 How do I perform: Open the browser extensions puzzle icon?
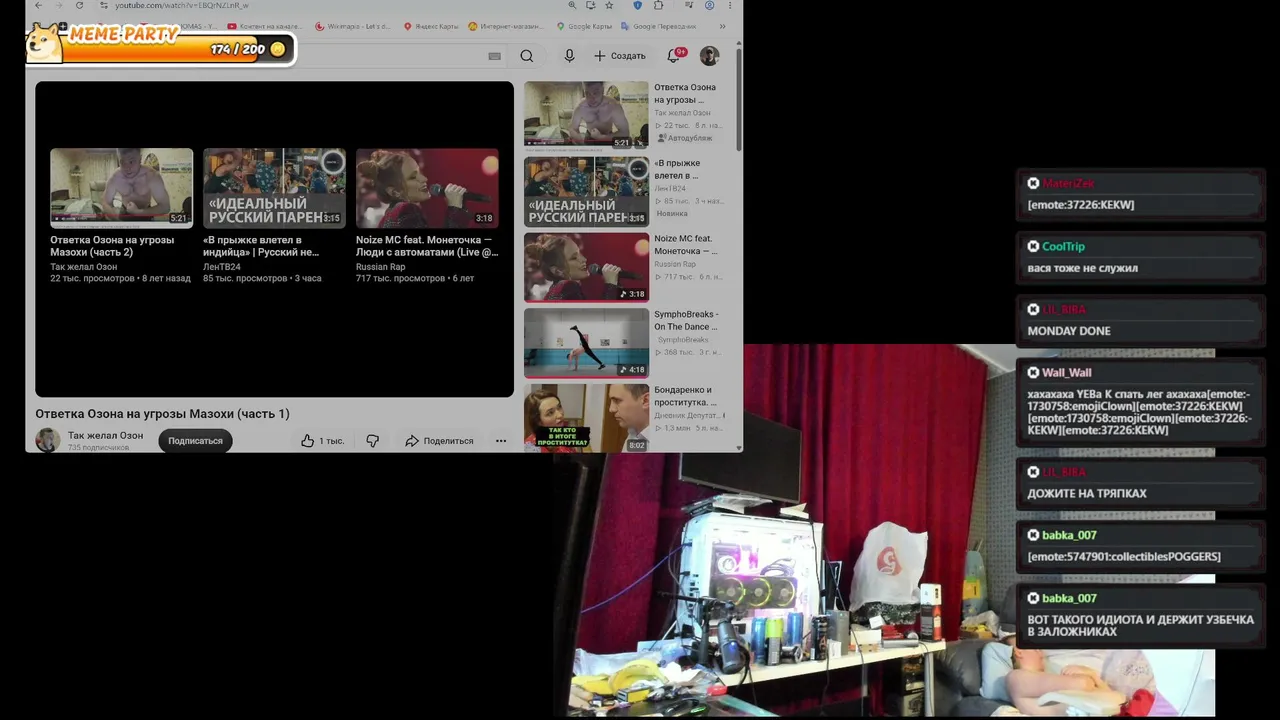point(658,5)
